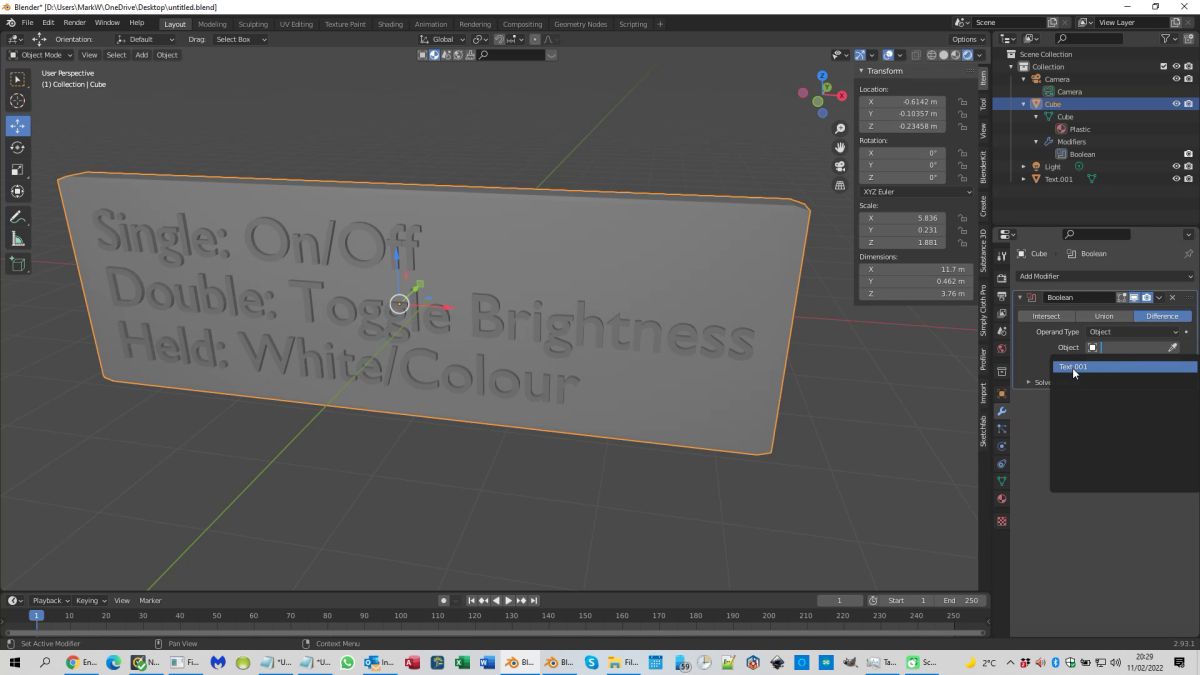Open the Add Modifier dropdown

point(1104,276)
